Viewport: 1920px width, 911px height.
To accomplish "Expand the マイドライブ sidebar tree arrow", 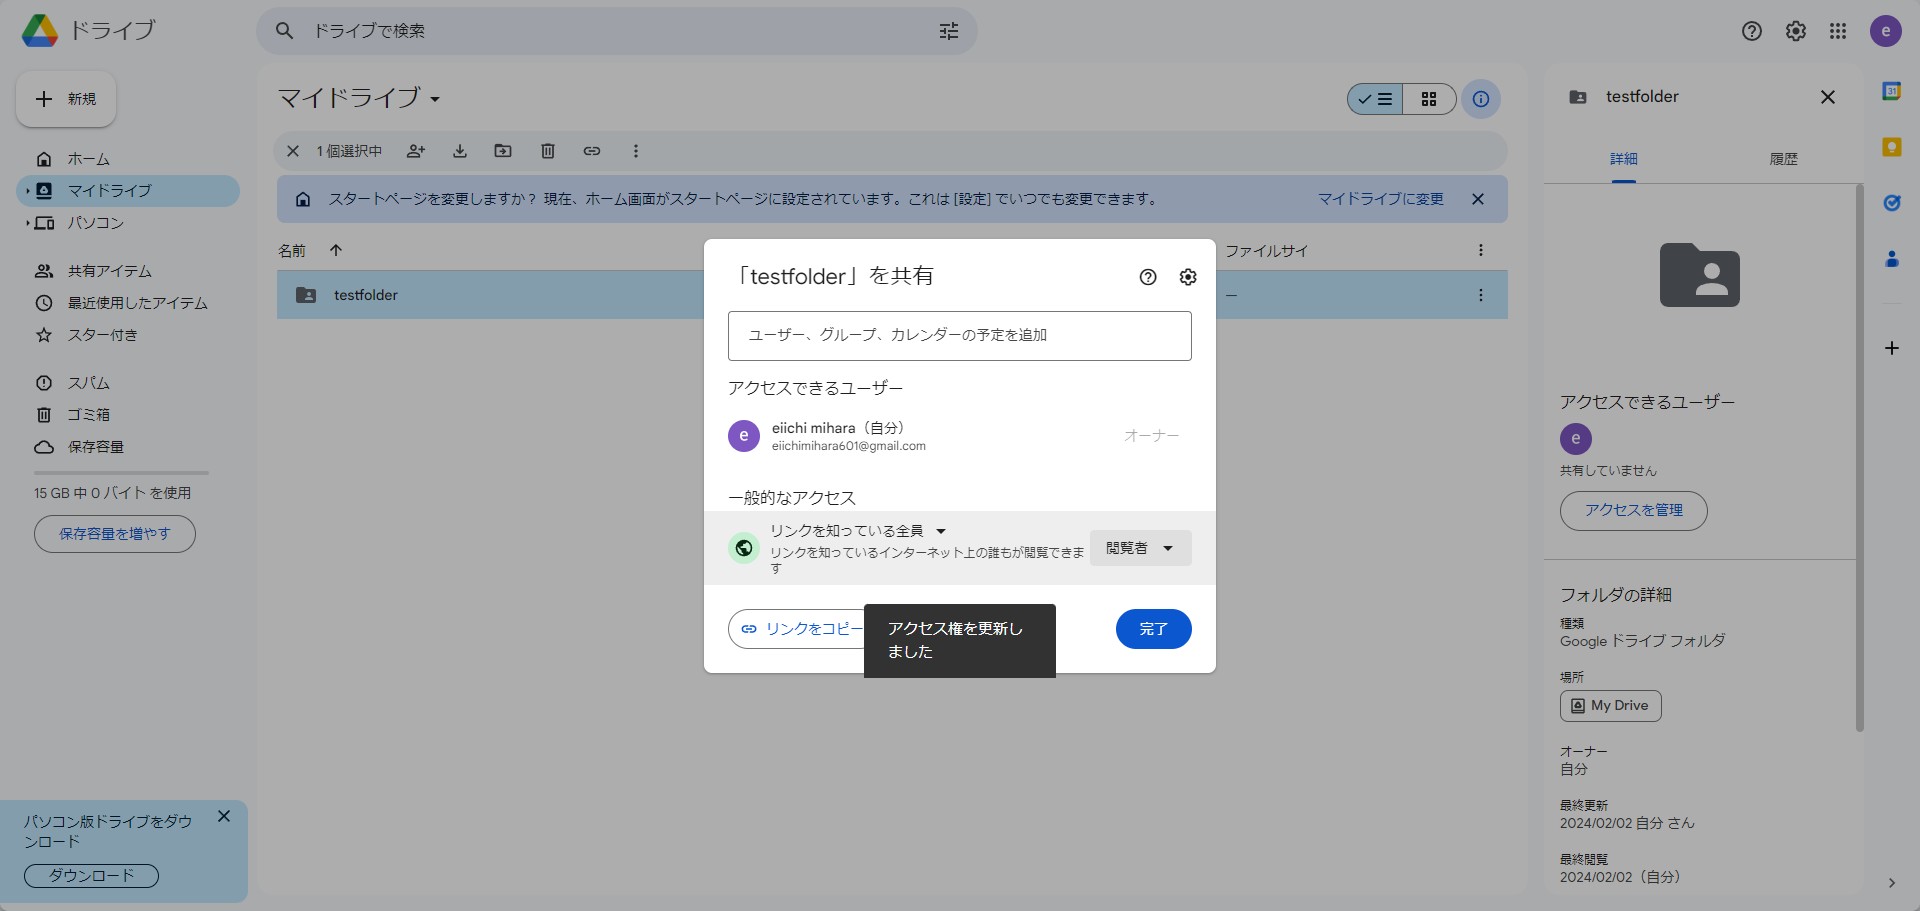I will [27, 190].
